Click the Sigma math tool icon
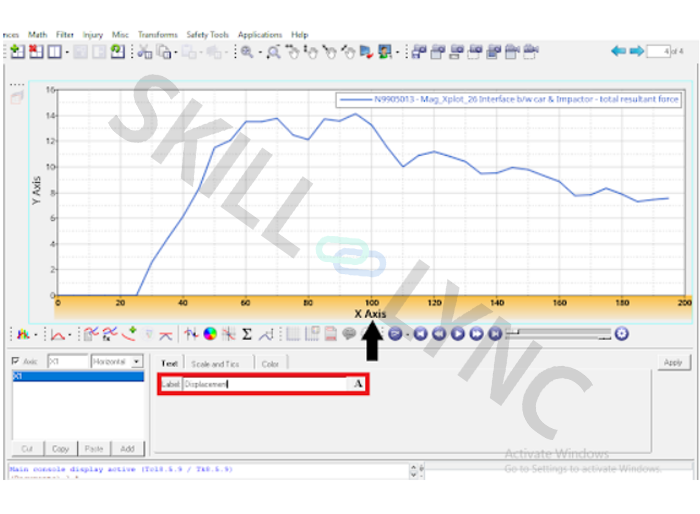The height and width of the screenshot is (514, 700). [x=247, y=334]
